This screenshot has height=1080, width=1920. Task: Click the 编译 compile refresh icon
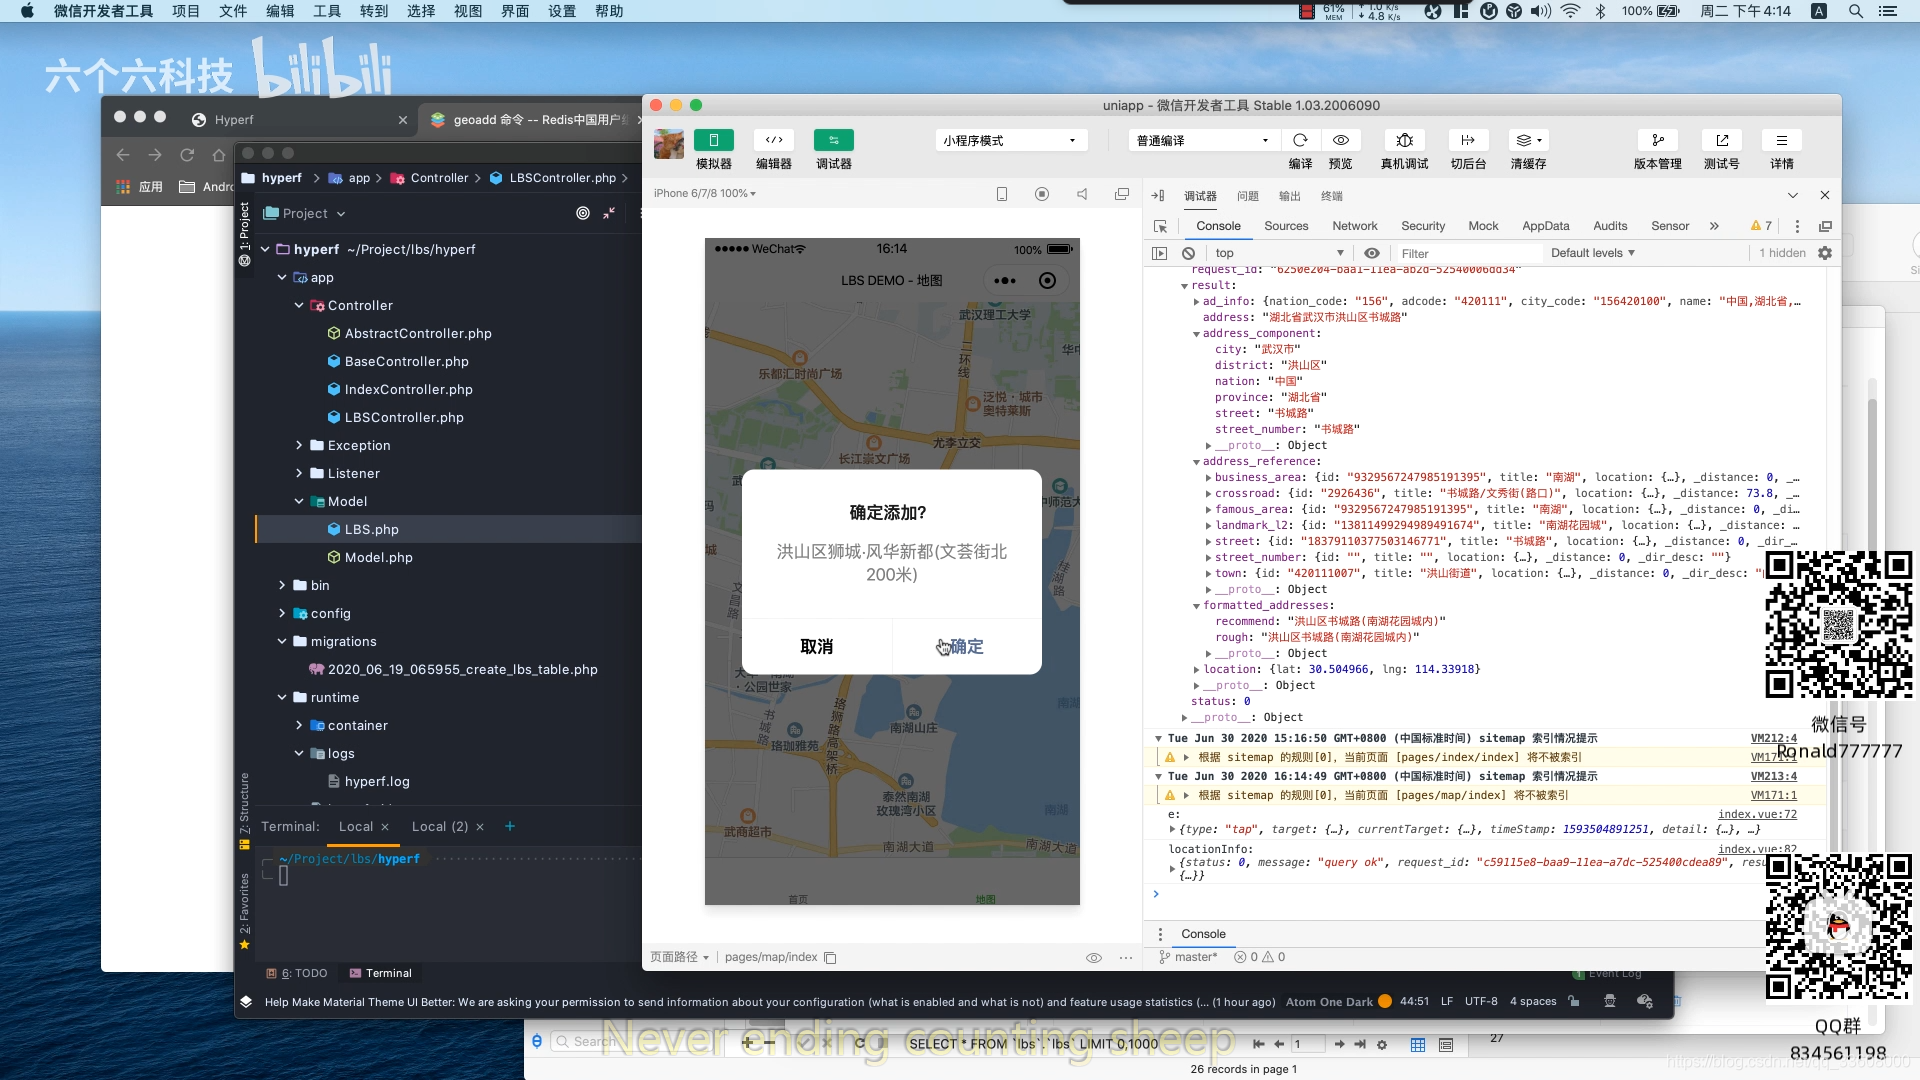(x=1300, y=140)
